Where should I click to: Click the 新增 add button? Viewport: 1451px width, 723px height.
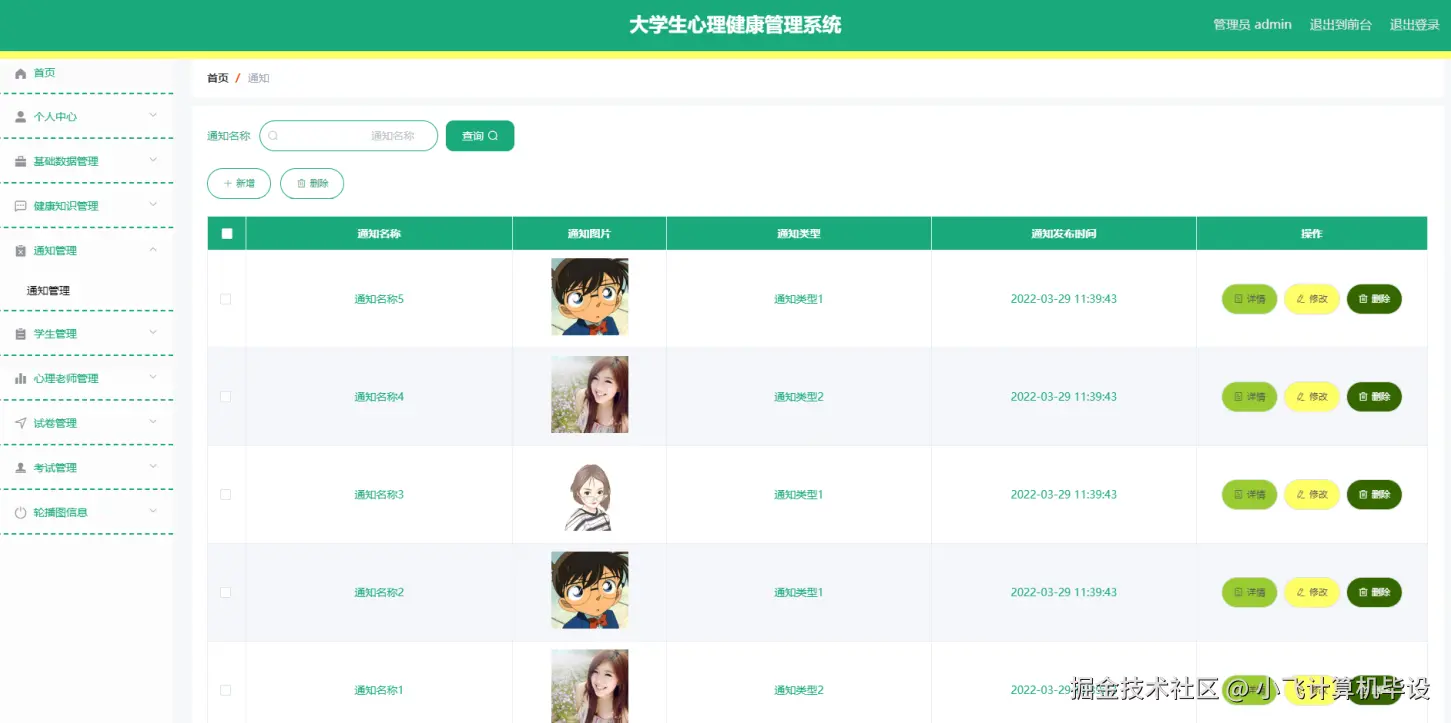point(239,184)
